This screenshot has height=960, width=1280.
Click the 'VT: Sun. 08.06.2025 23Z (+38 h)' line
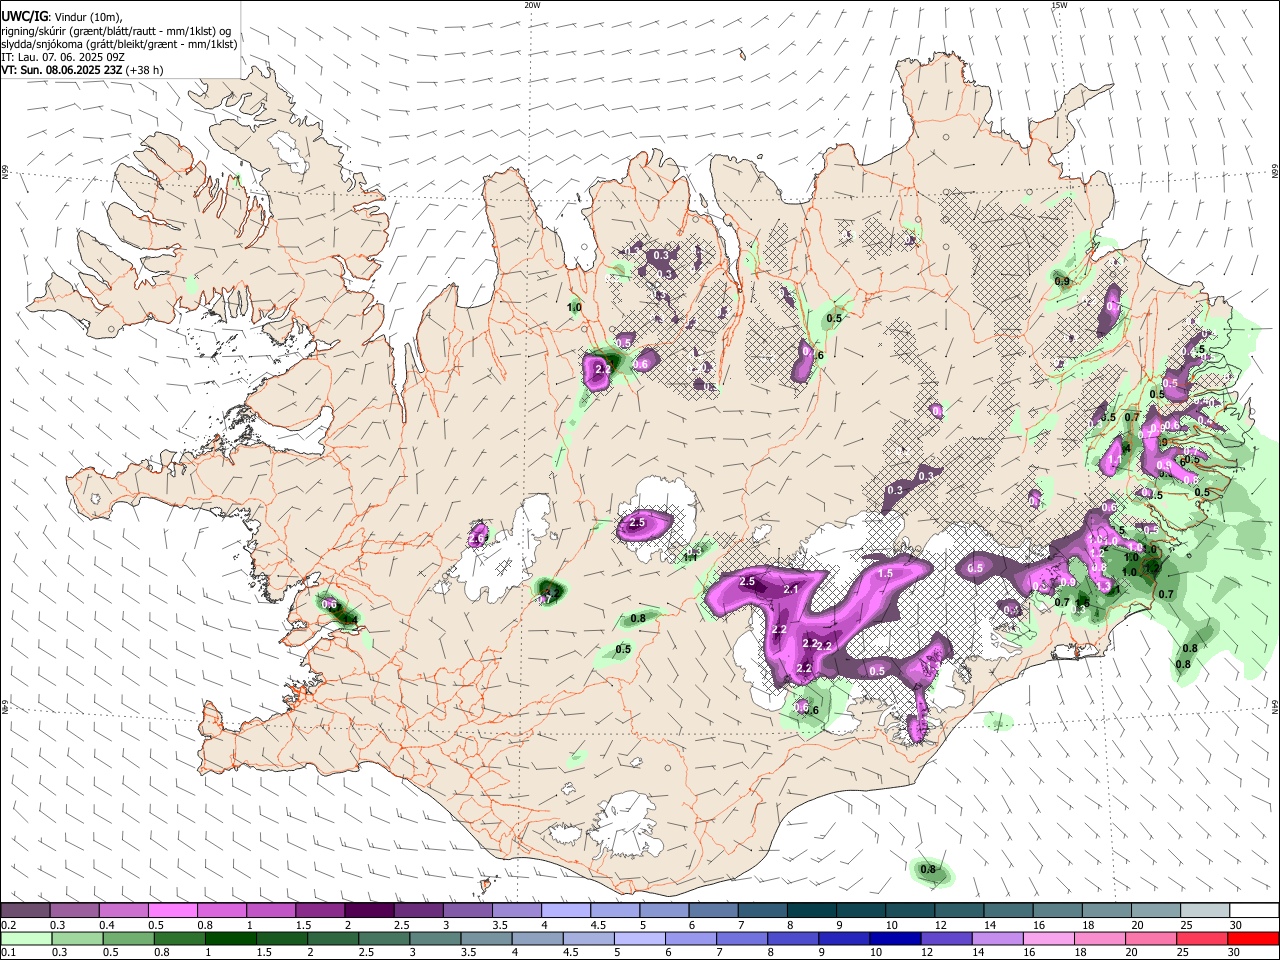pyautogui.click(x=82, y=70)
